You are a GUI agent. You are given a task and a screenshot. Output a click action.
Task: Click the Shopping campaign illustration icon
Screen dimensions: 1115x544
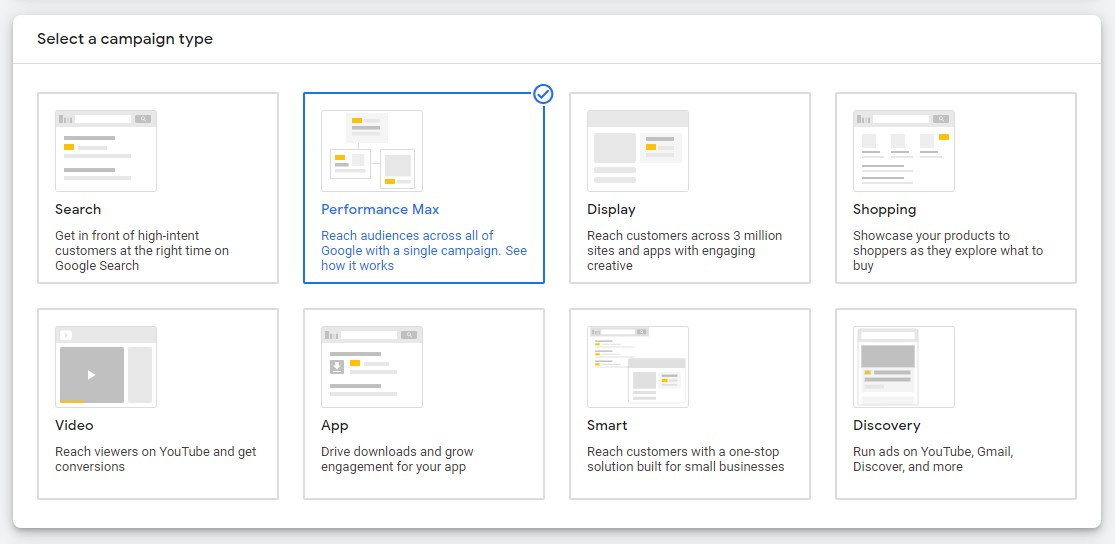click(x=904, y=151)
